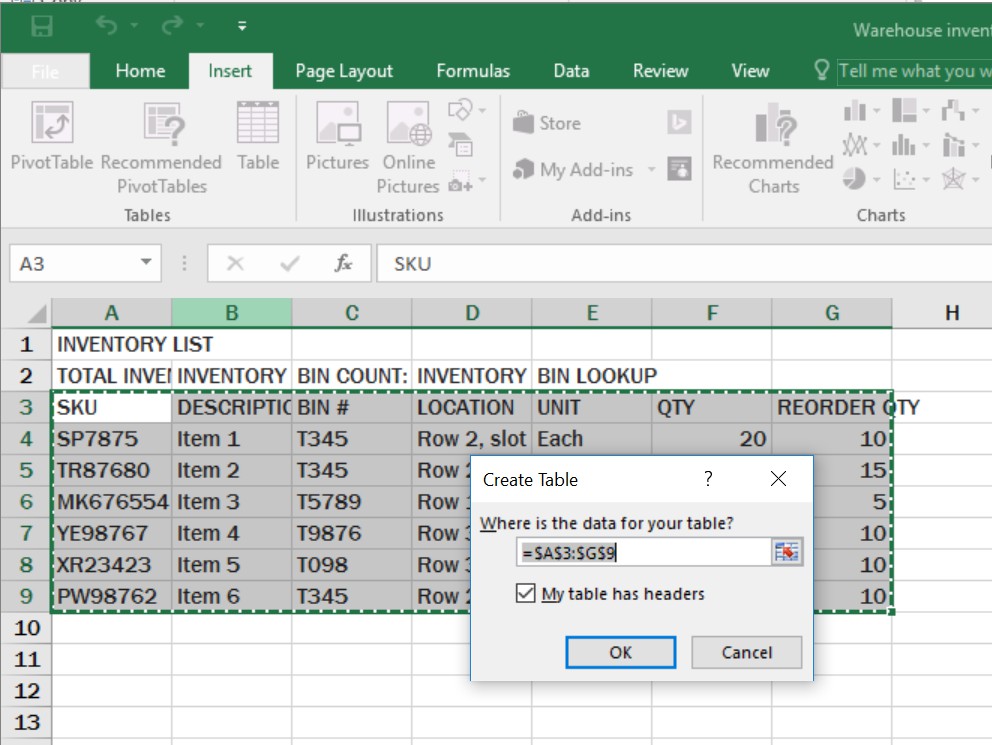The height and width of the screenshot is (745, 992).
Task: Open the Office Store
Action: 549,122
